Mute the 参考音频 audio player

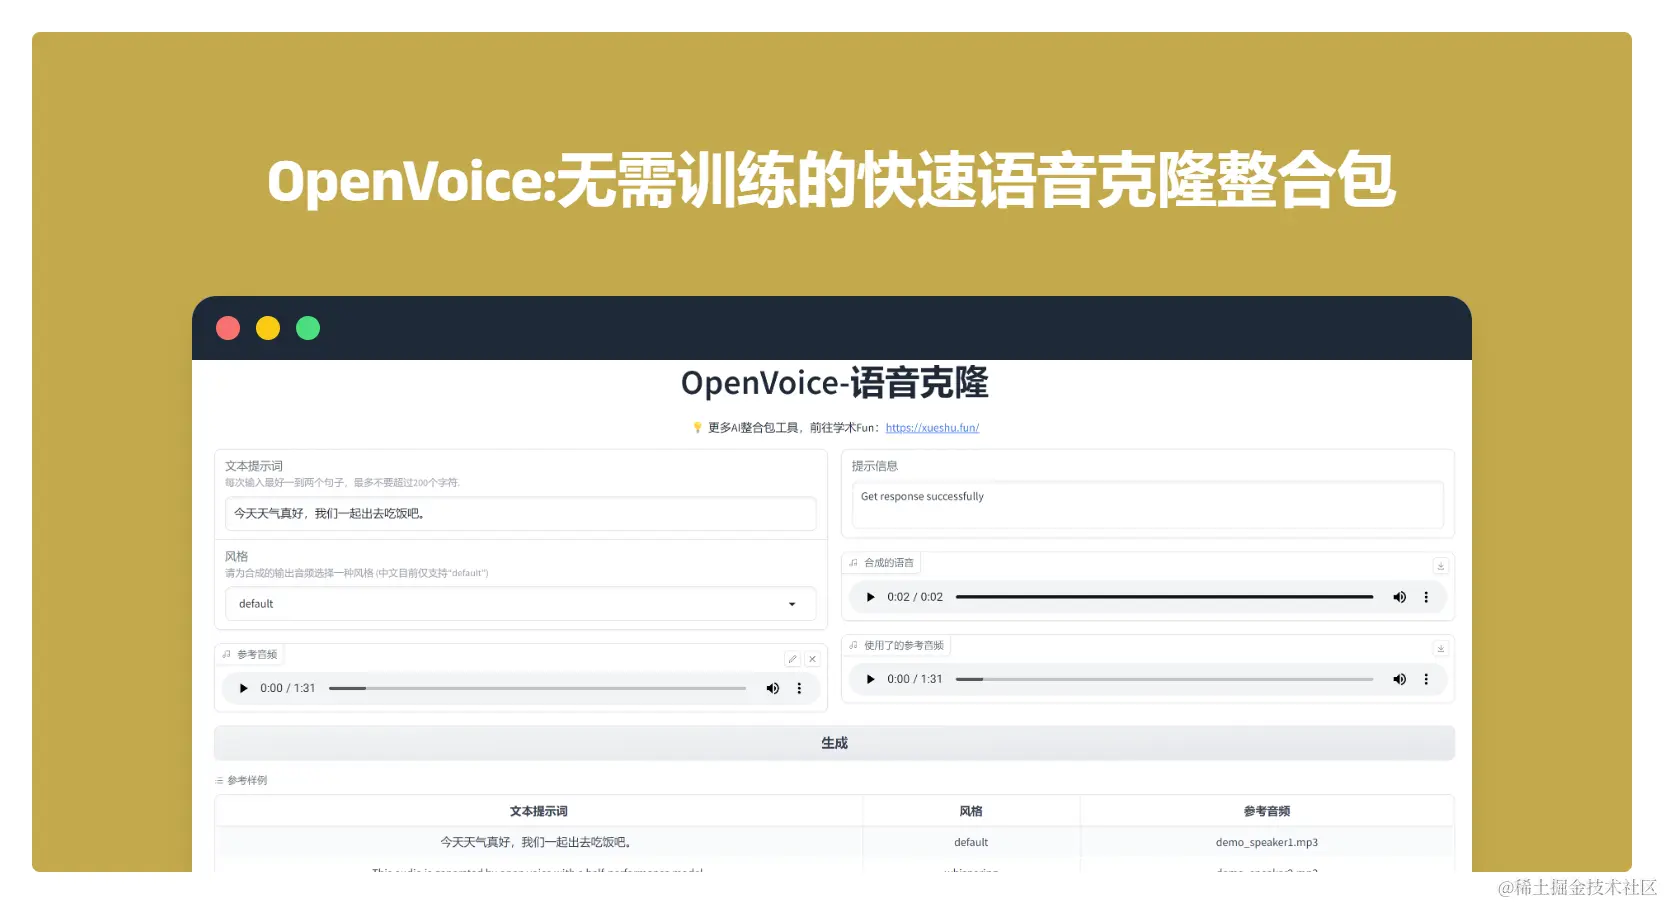tap(772, 688)
